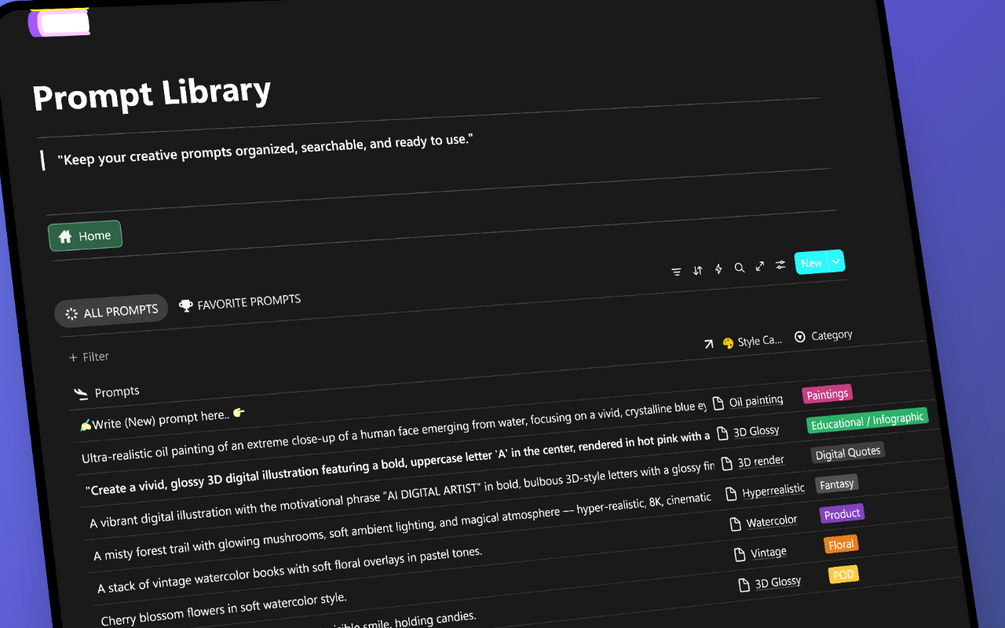Screen dimensions: 1005x628
Task: Open the sort arrows icon
Action: pos(697,270)
